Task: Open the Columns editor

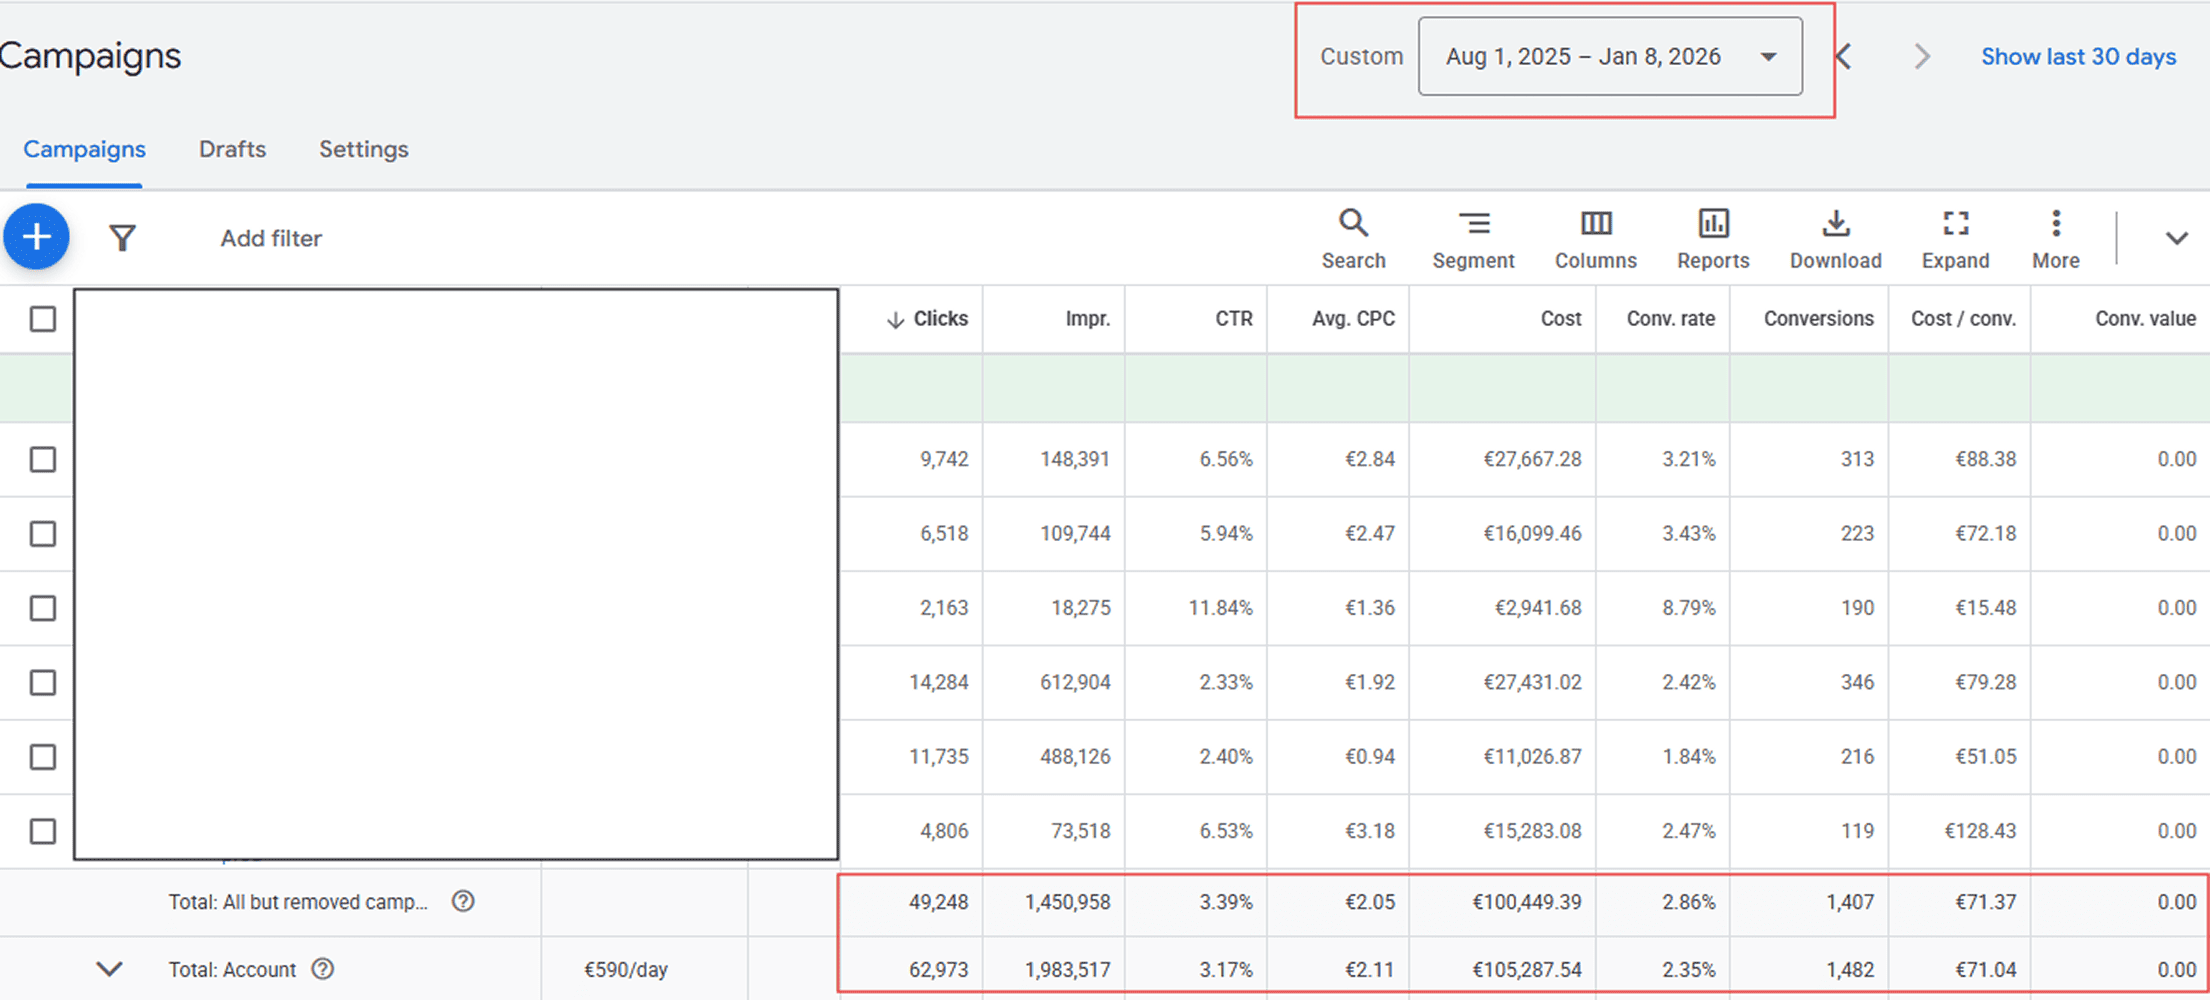Action: pos(1595,238)
